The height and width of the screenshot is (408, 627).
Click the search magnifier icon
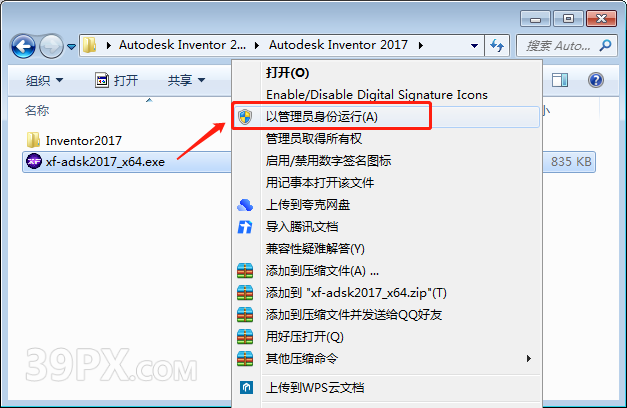[x=605, y=46]
